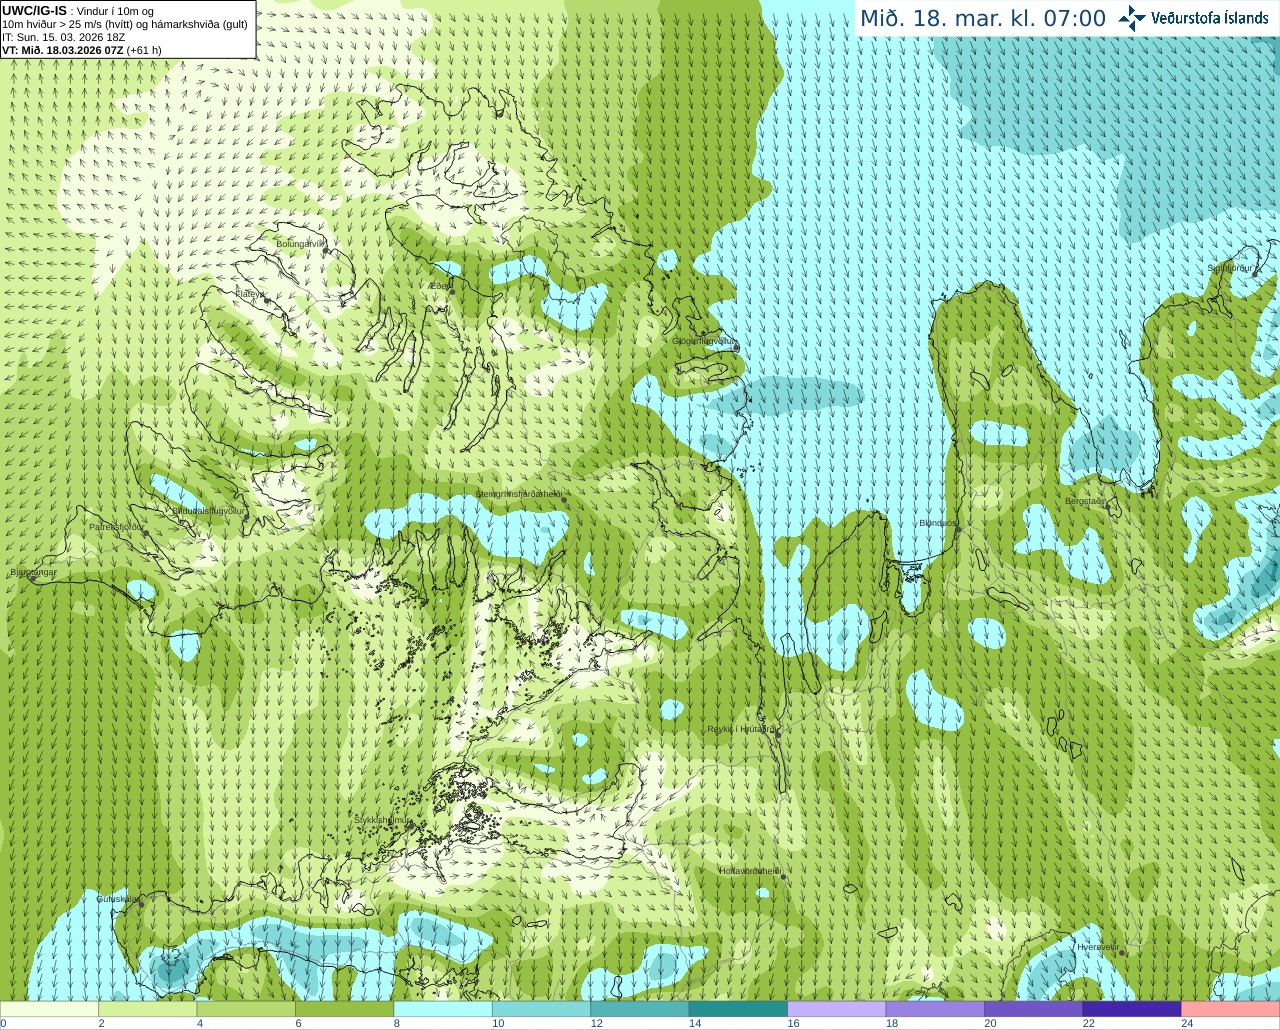Select the Bergstaðir station label
The width and height of the screenshot is (1280, 1030).
pyautogui.click(x=1086, y=501)
